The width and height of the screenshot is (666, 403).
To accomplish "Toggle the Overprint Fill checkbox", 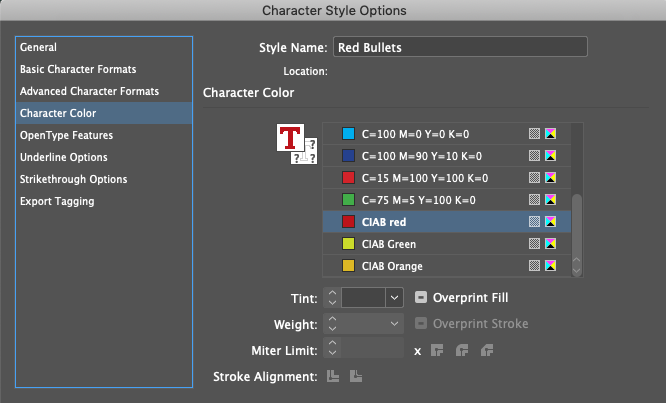I will (x=421, y=297).
